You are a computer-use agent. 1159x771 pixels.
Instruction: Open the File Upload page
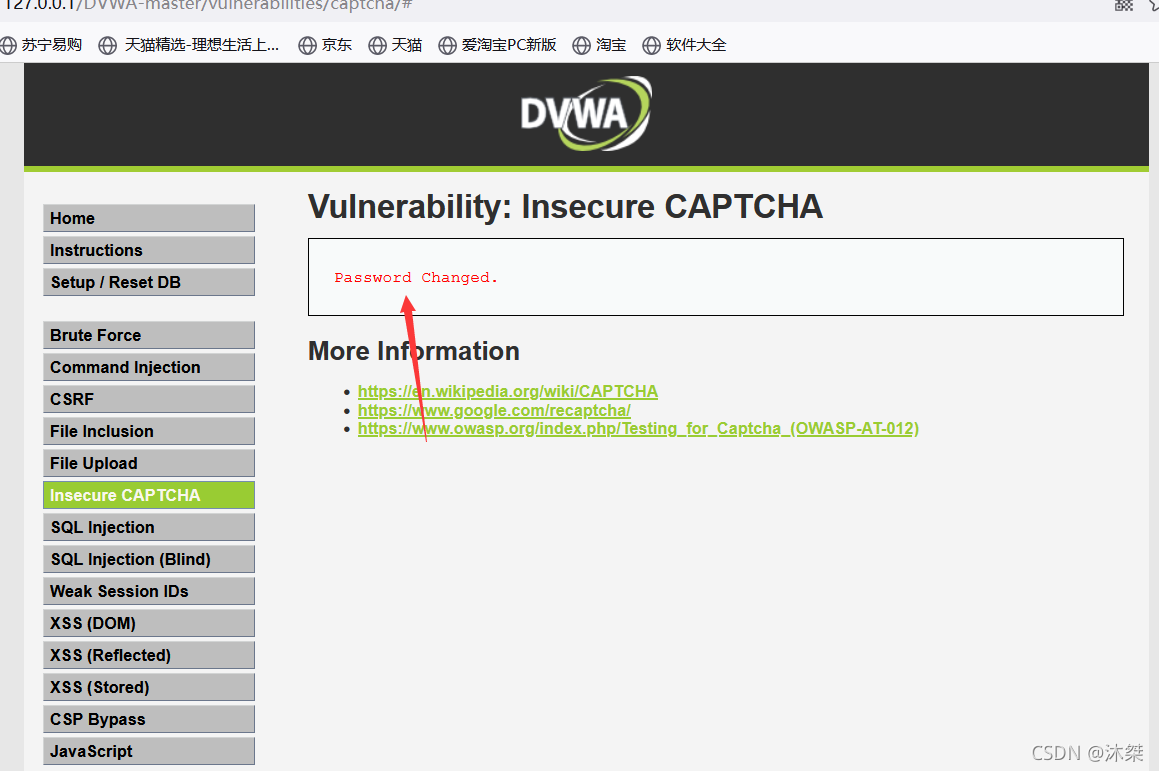coord(149,463)
